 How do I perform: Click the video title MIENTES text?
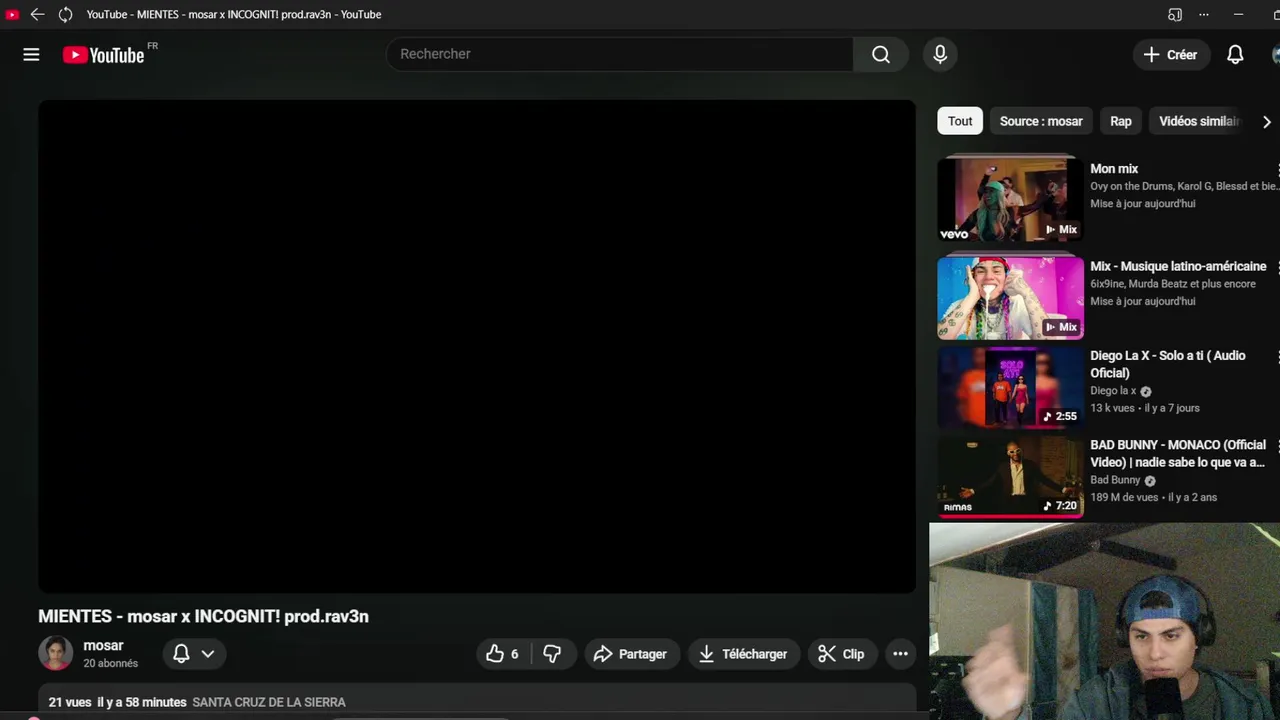[x=203, y=616]
